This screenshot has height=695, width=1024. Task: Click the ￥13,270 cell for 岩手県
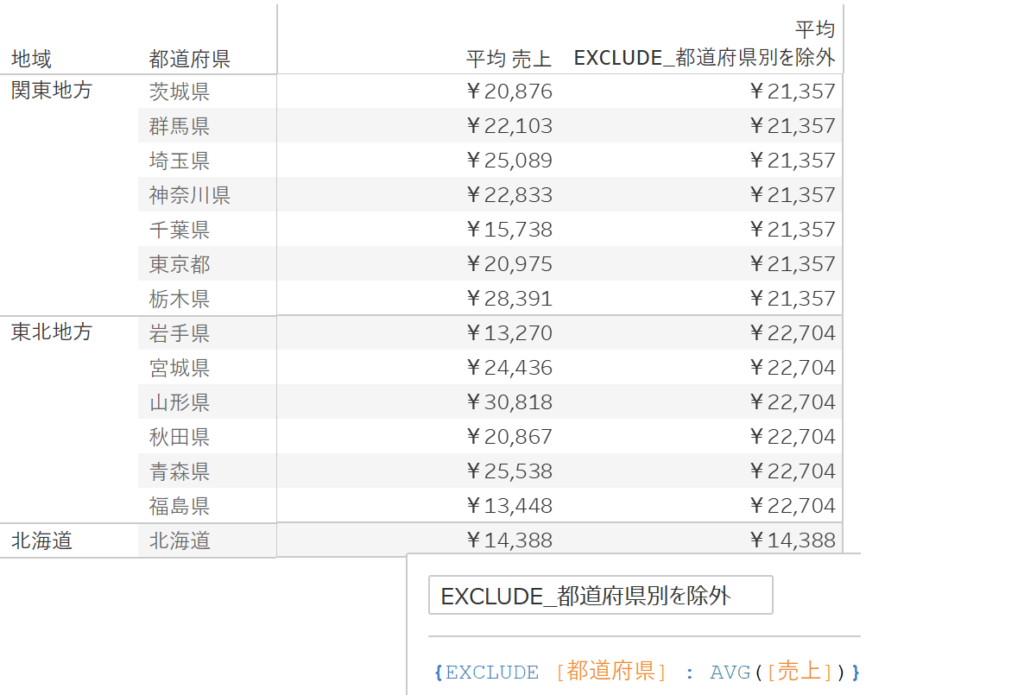click(509, 333)
